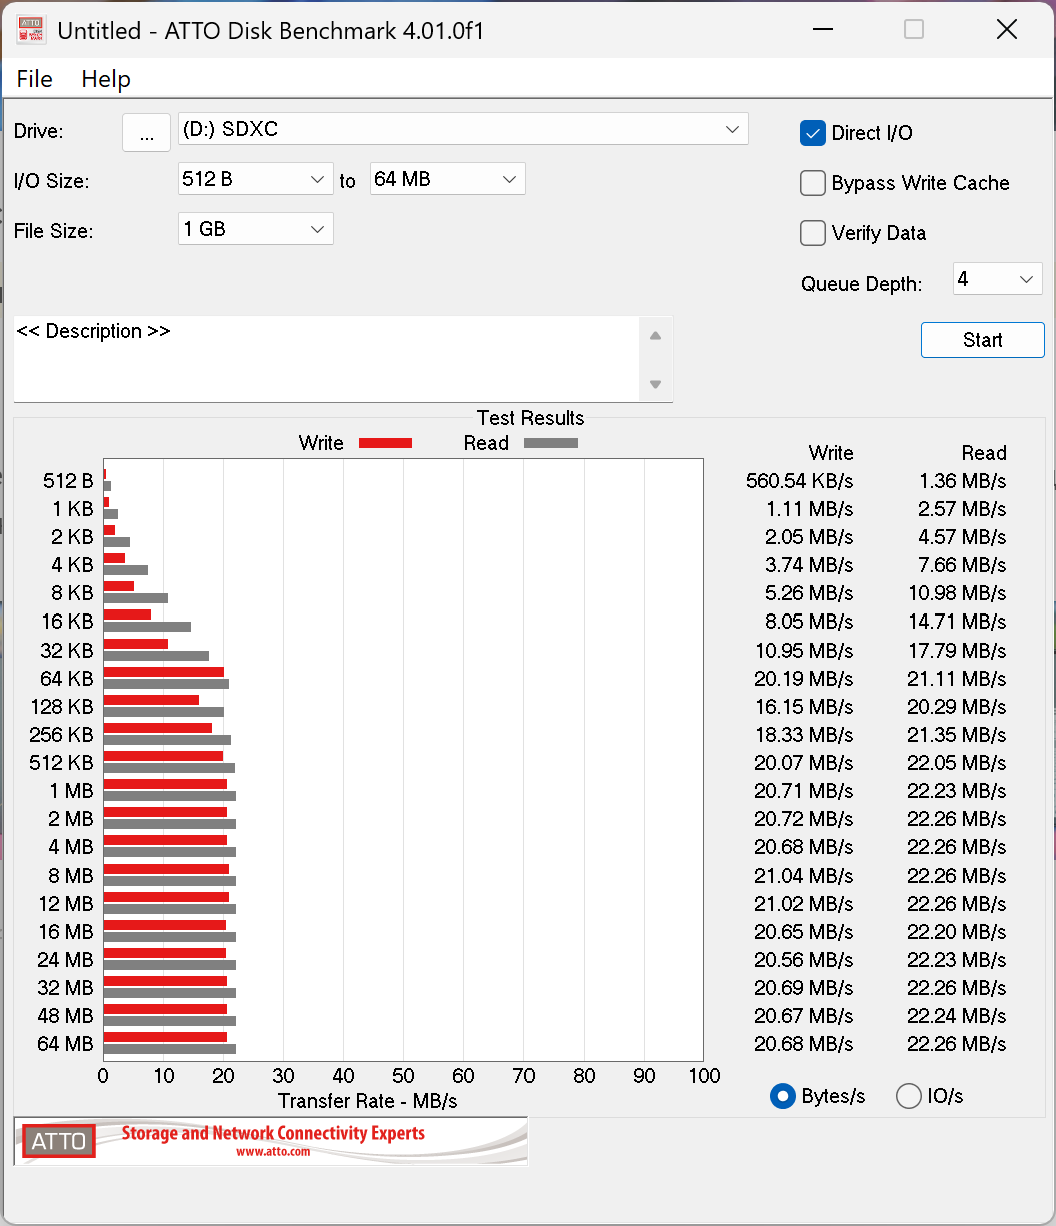Screen dimensions: 1056x1226
Task: Enable the Verify Data checkbox
Action: coord(812,233)
